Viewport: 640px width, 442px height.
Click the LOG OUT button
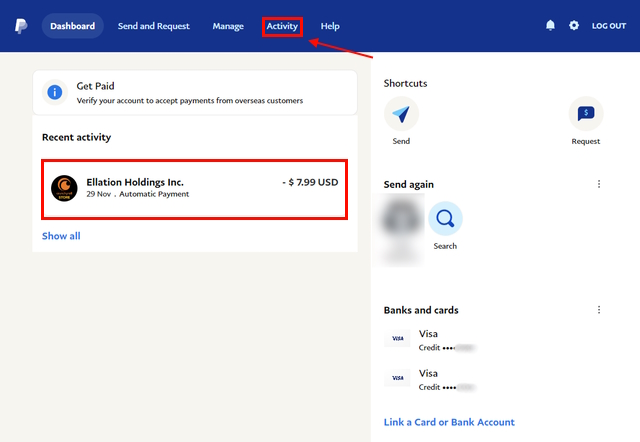pos(609,26)
